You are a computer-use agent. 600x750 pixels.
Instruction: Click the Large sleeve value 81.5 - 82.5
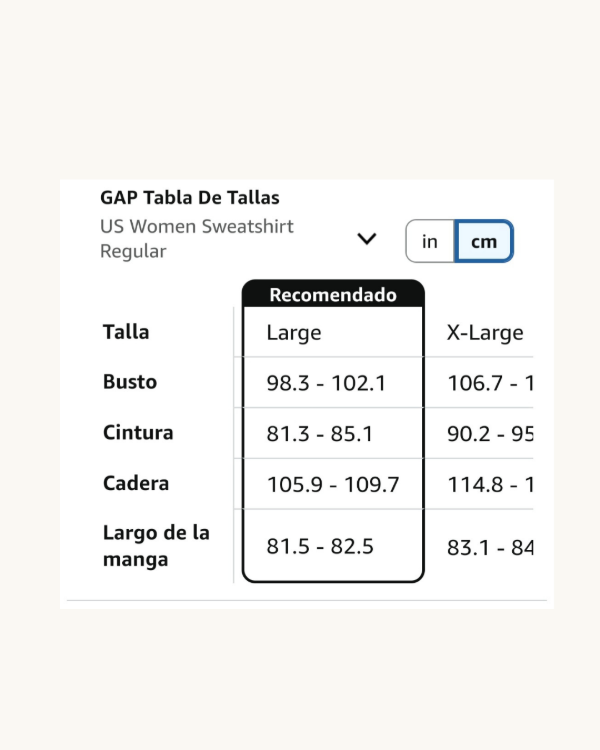coord(320,547)
